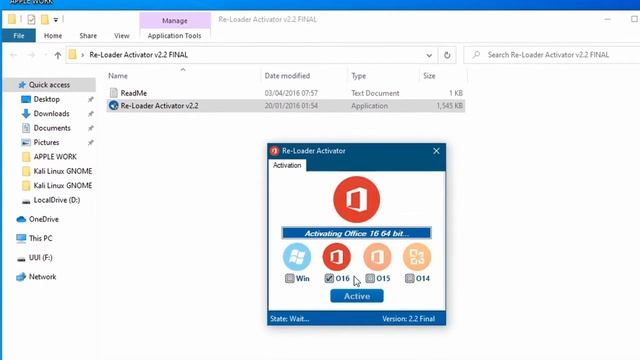Image resolution: width=640 pixels, height=360 pixels.
Task: Click the State: Wait... status text
Action: (290, 319)
